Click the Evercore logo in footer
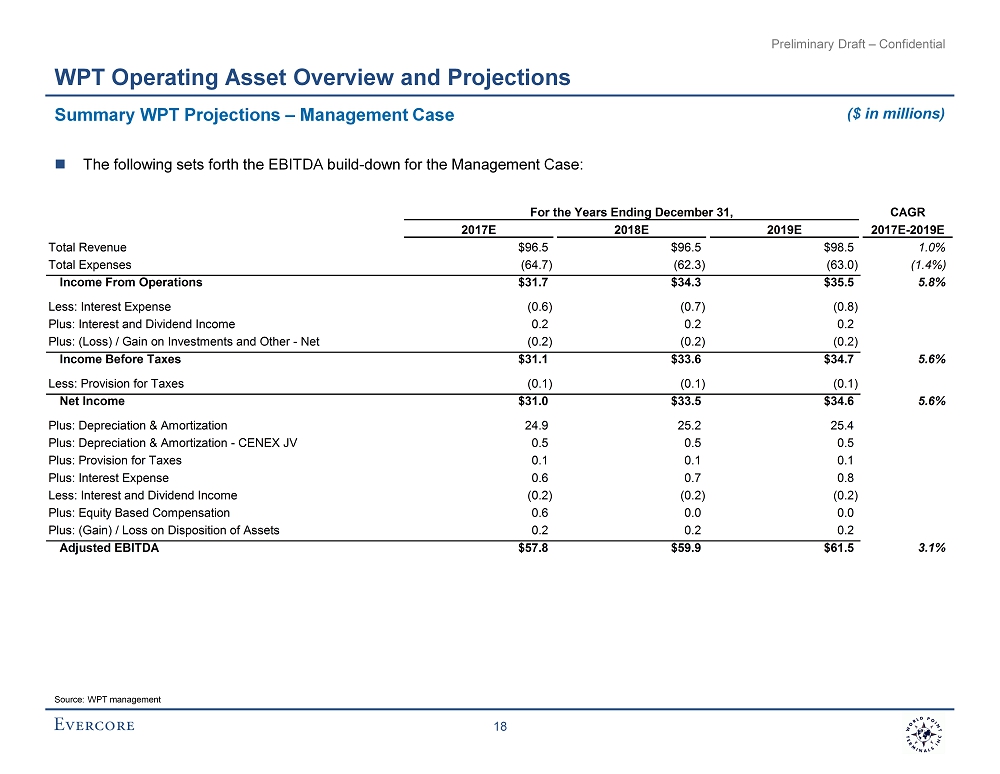The width and height of the screenshot is (1000, 774). click(x=94, y=725)
